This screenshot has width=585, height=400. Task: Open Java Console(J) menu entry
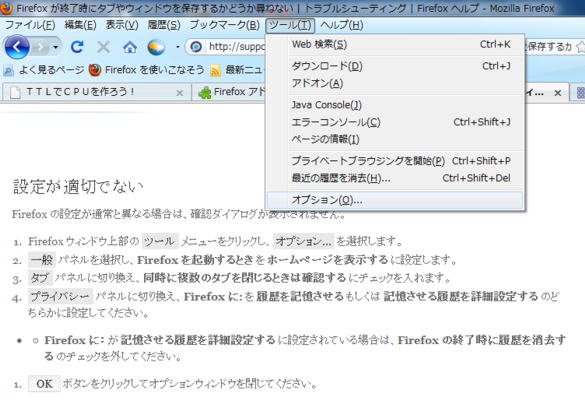pos(395,105)
